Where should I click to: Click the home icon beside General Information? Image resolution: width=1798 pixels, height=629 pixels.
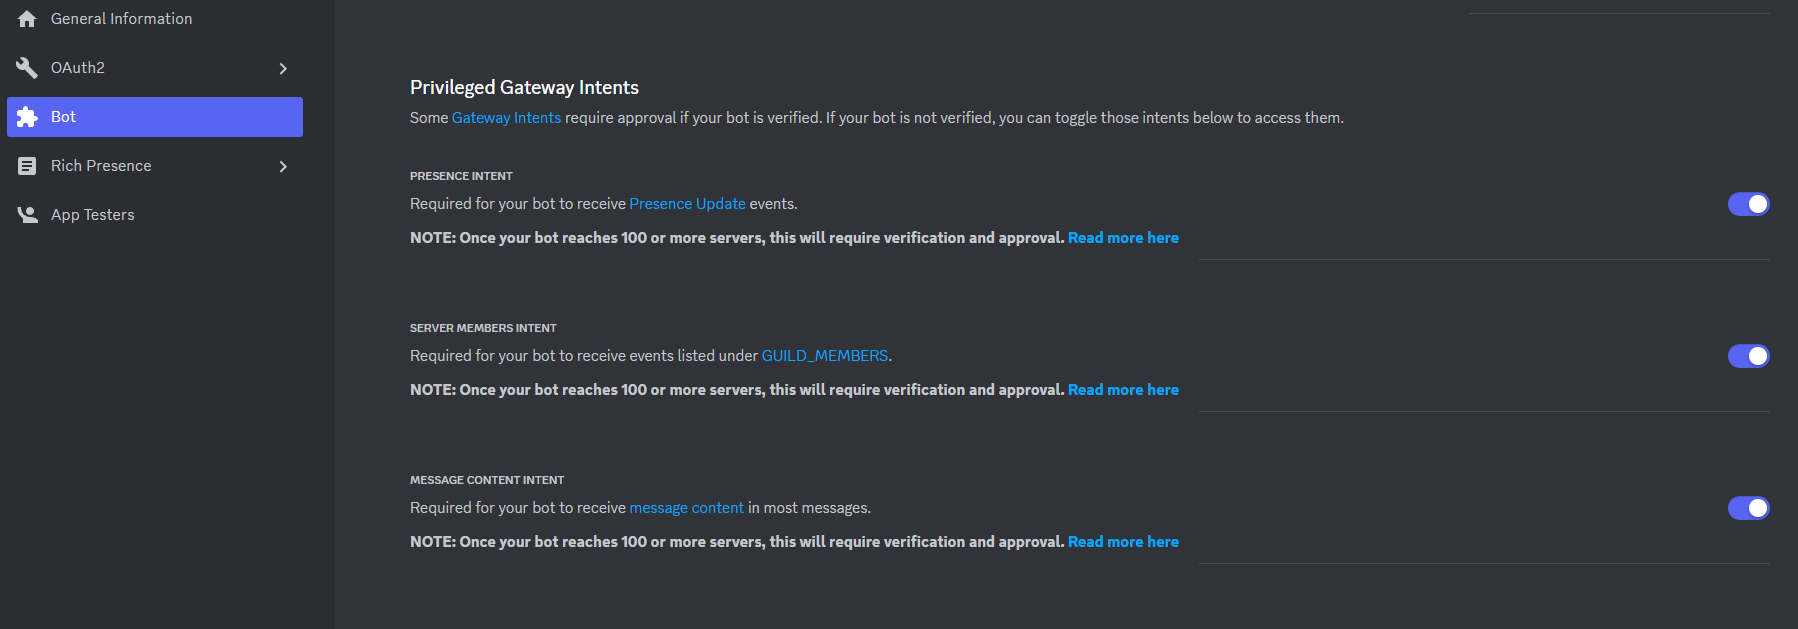[x=27, y=18]
